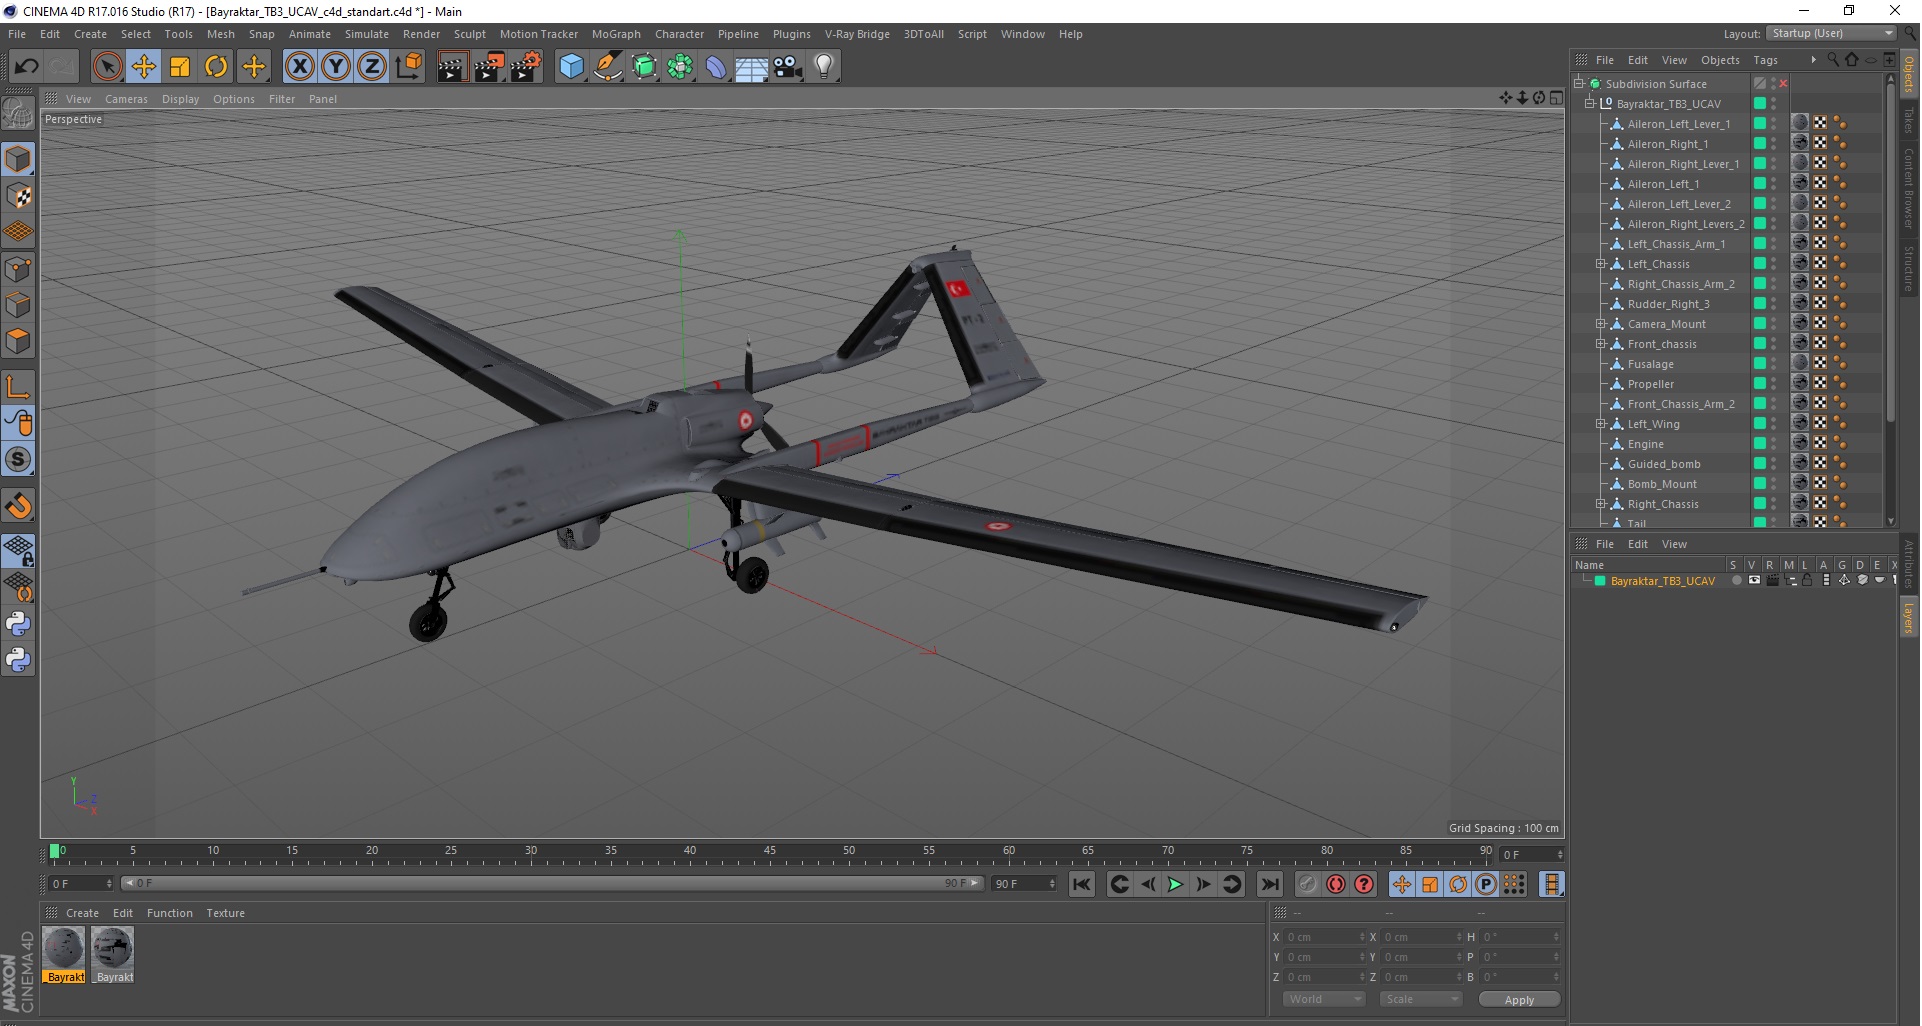Open the MoGraph menu
Image resolution: width=1922 pixels, height=1026 pixels.
(616, 34)
